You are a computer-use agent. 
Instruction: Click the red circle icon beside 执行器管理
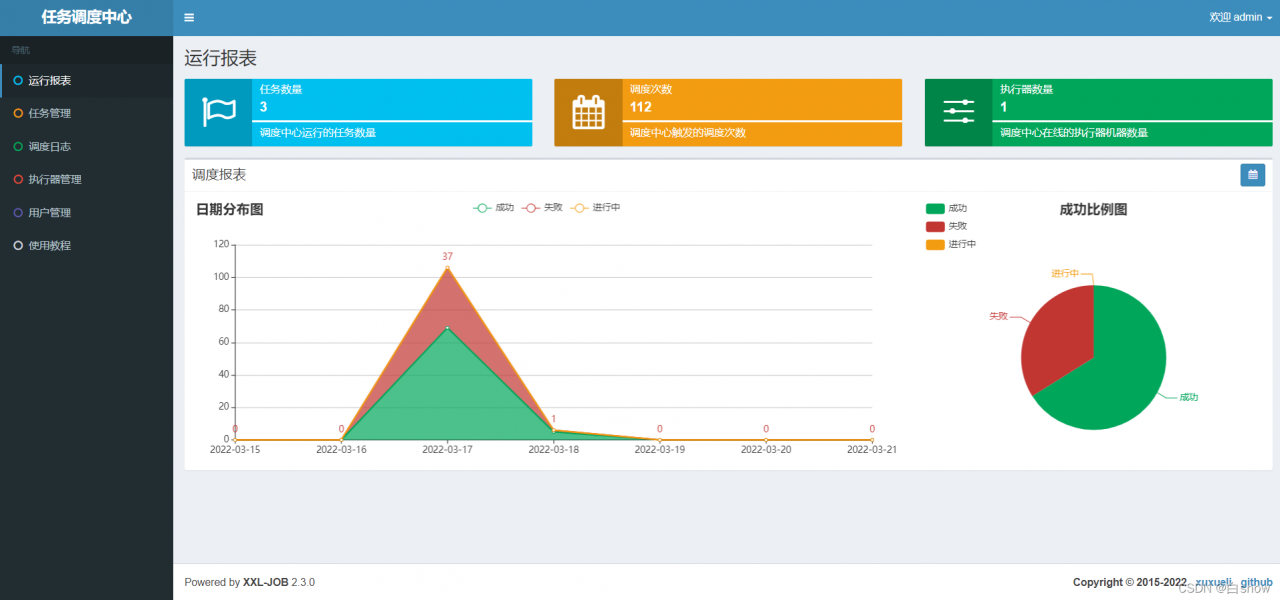point(18,179)
